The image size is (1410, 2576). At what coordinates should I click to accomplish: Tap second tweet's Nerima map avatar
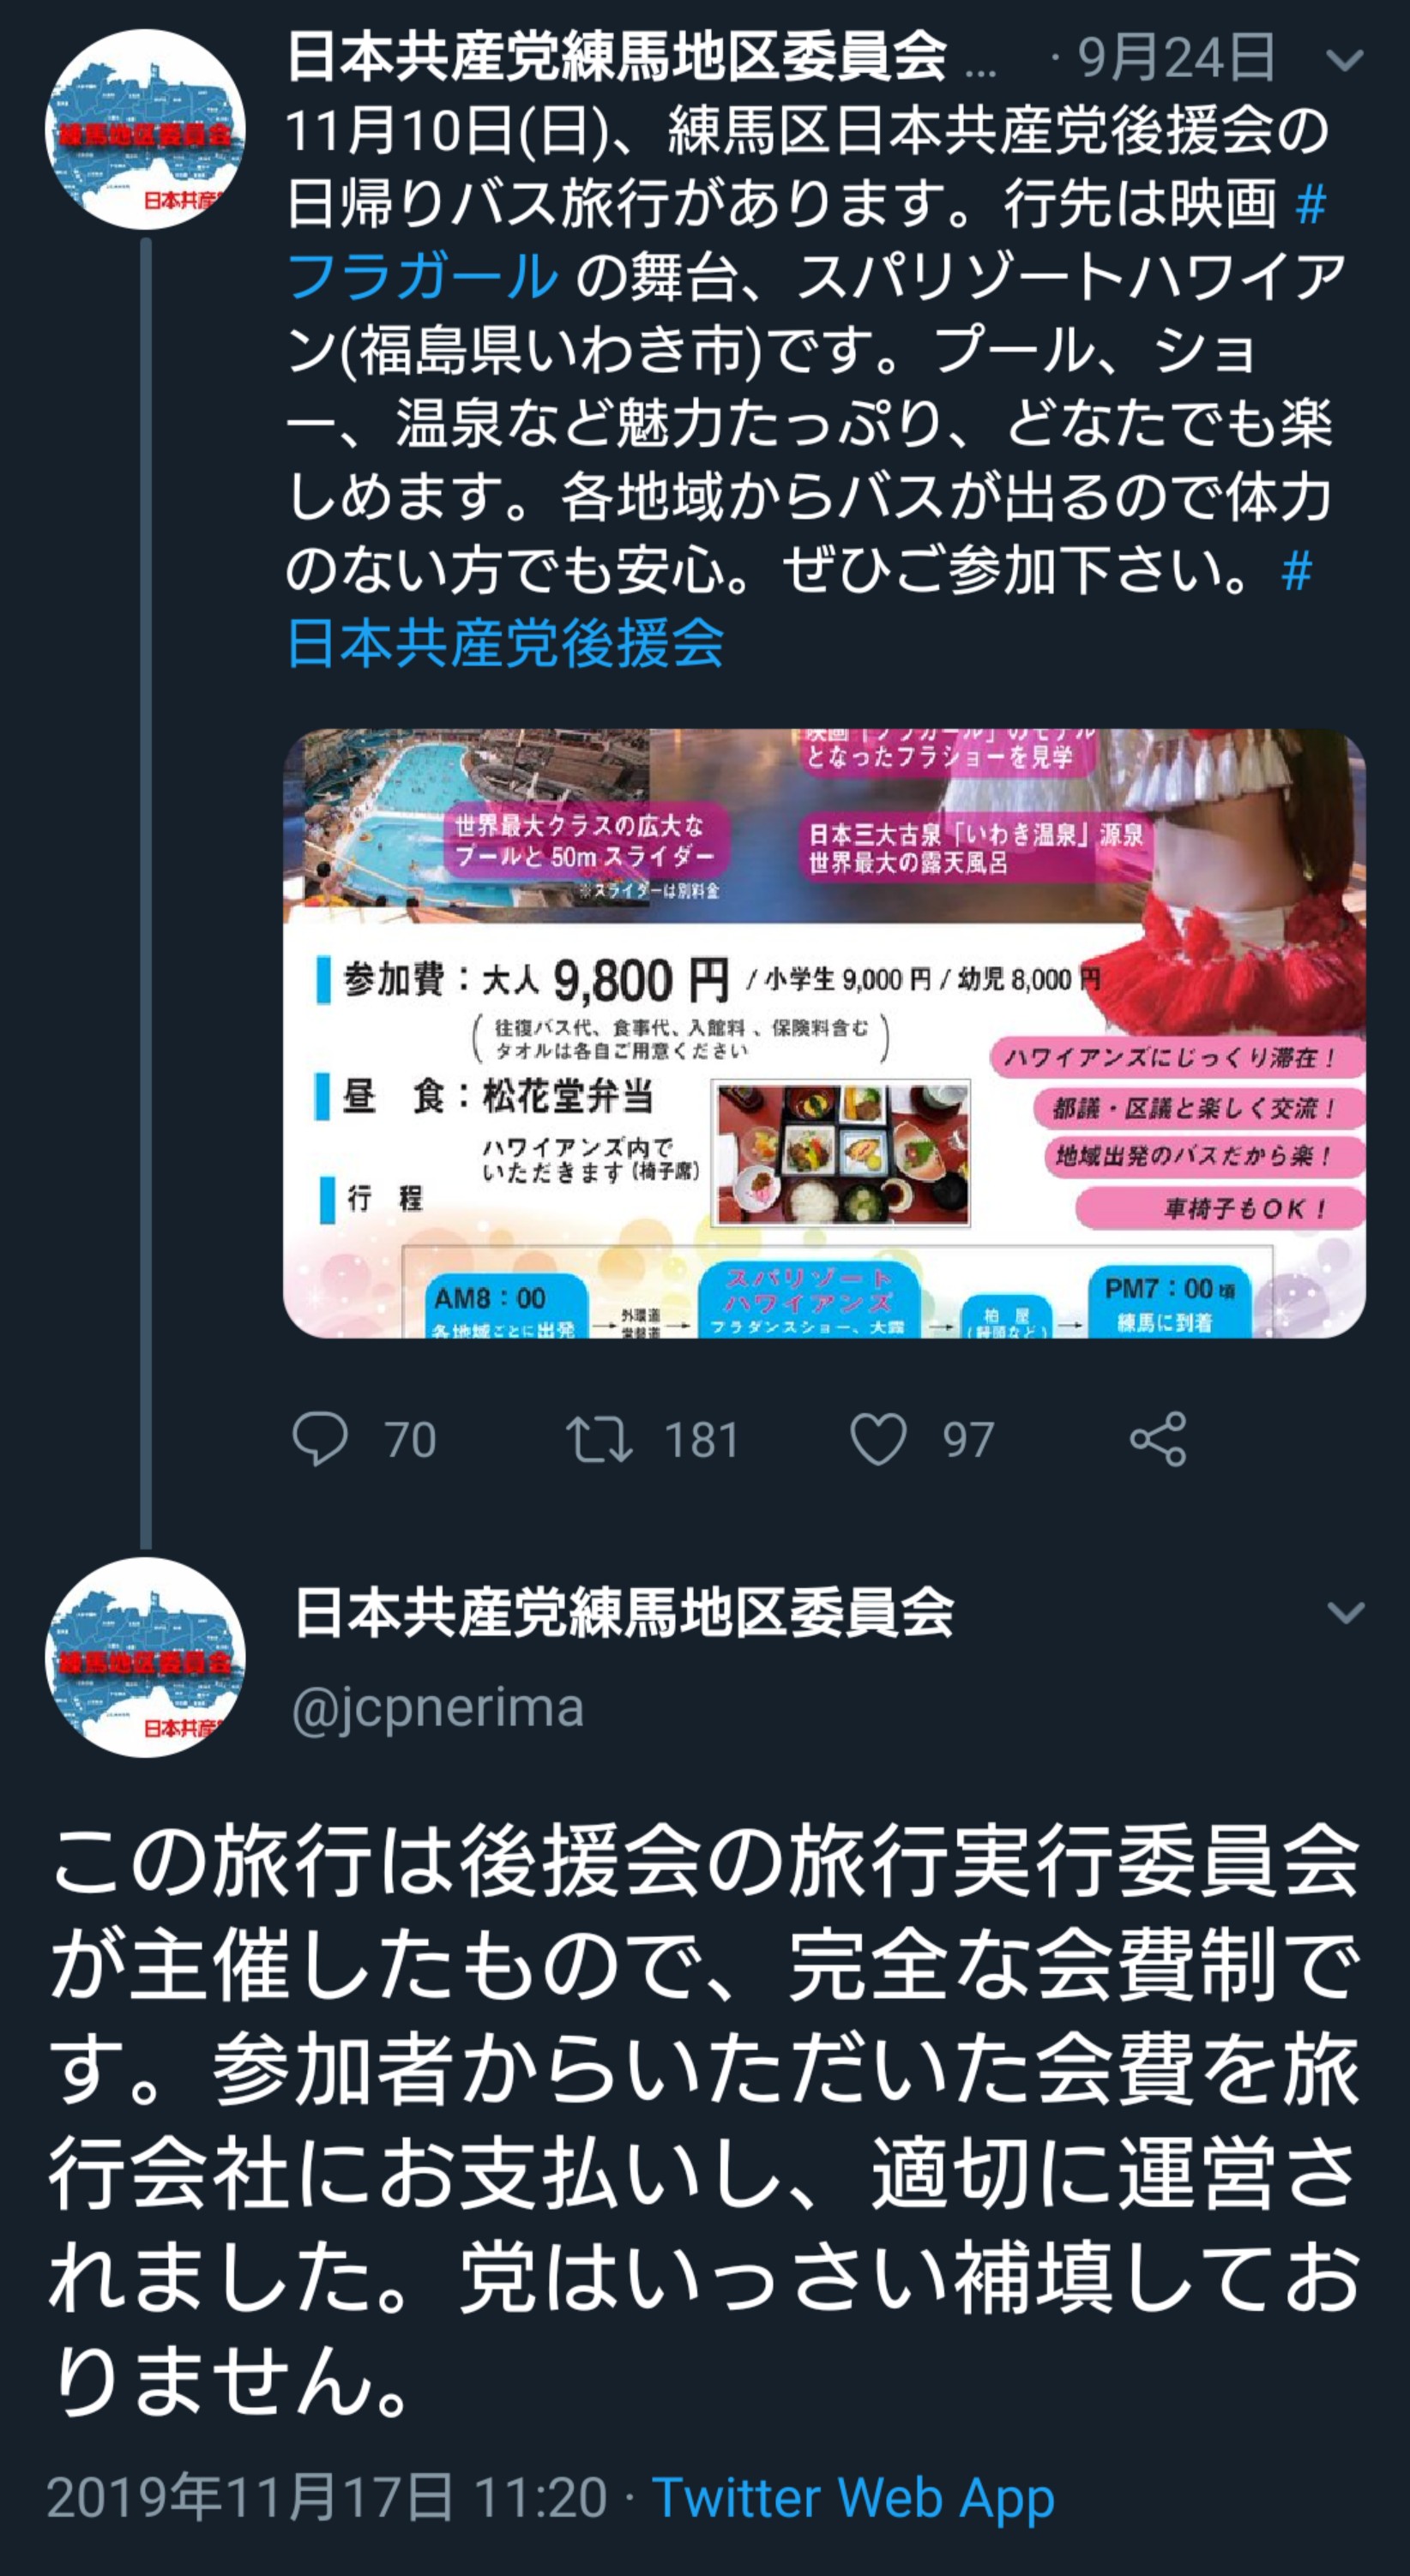(146, 1657)
